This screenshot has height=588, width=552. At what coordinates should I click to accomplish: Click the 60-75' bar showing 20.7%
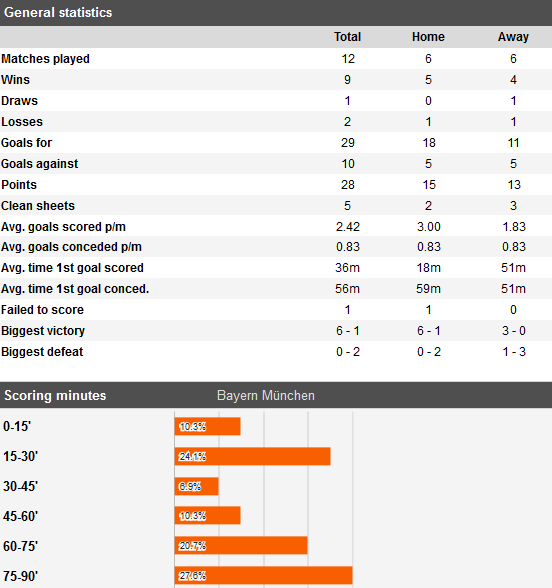point(241,546)
